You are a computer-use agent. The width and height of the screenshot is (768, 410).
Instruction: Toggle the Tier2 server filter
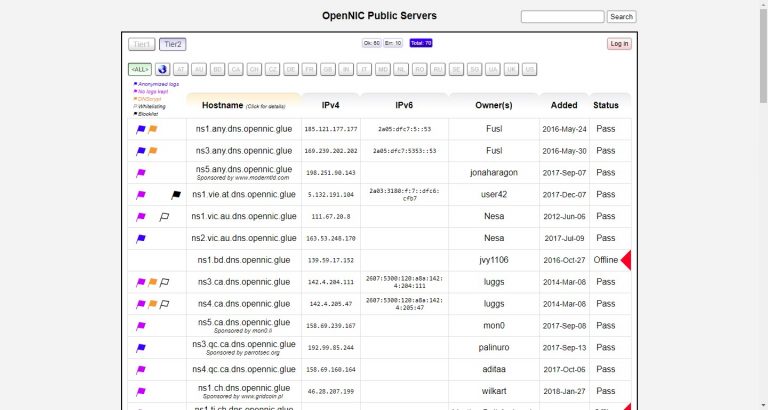(x=172, y=44)
